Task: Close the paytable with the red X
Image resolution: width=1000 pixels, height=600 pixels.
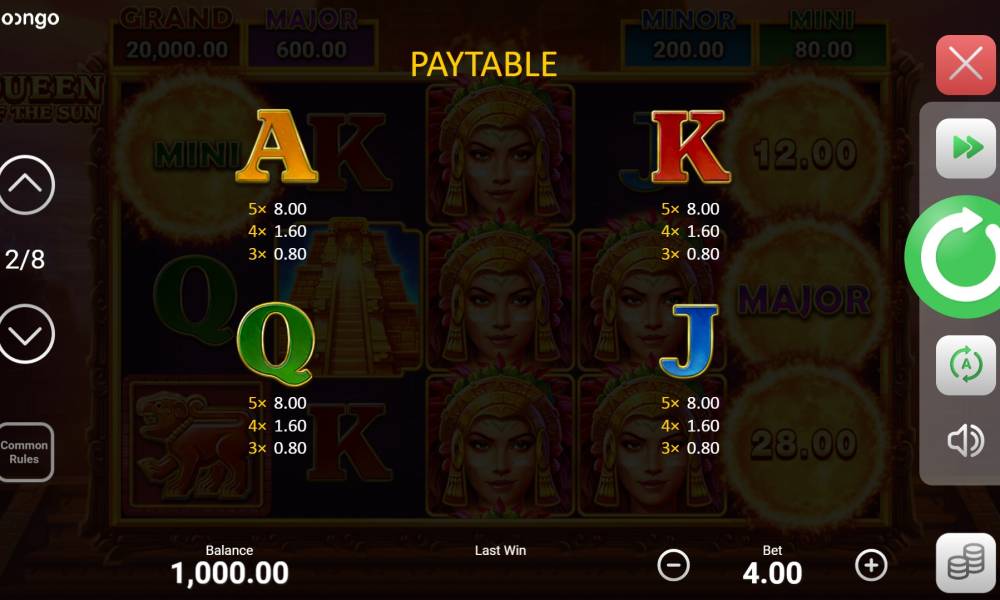Action: pyautogui.click(x=965, y=65)
